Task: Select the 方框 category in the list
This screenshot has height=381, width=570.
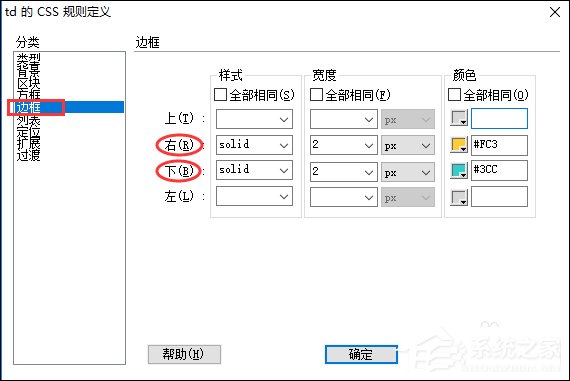Action: click(x=28, y=95)
